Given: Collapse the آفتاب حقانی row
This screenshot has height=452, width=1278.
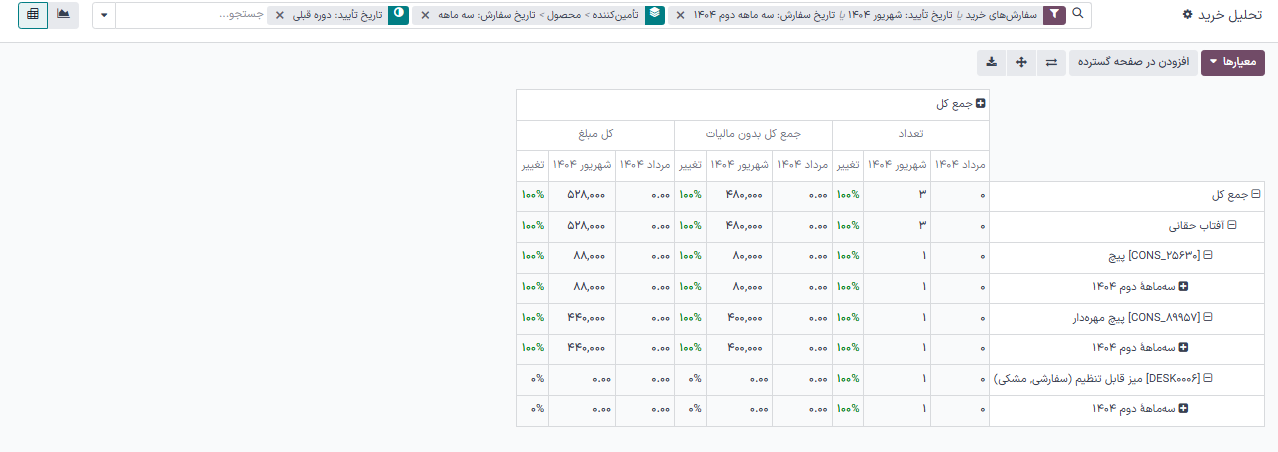Looking at the screenshot, I should (x=1232, y=226).
